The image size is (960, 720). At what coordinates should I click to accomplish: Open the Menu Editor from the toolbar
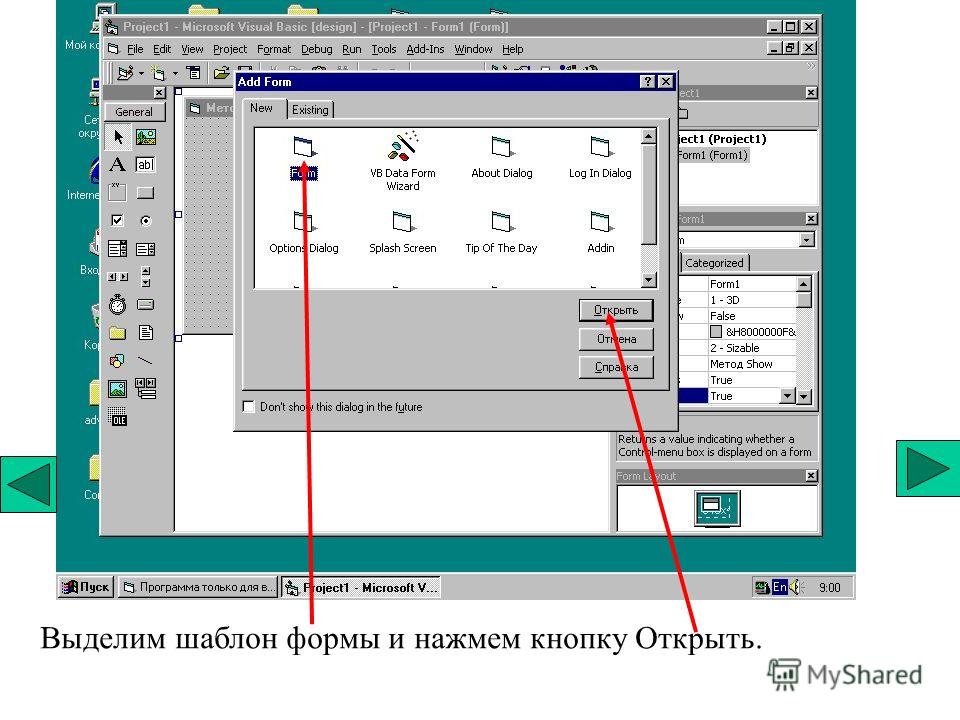pos(193,73)
